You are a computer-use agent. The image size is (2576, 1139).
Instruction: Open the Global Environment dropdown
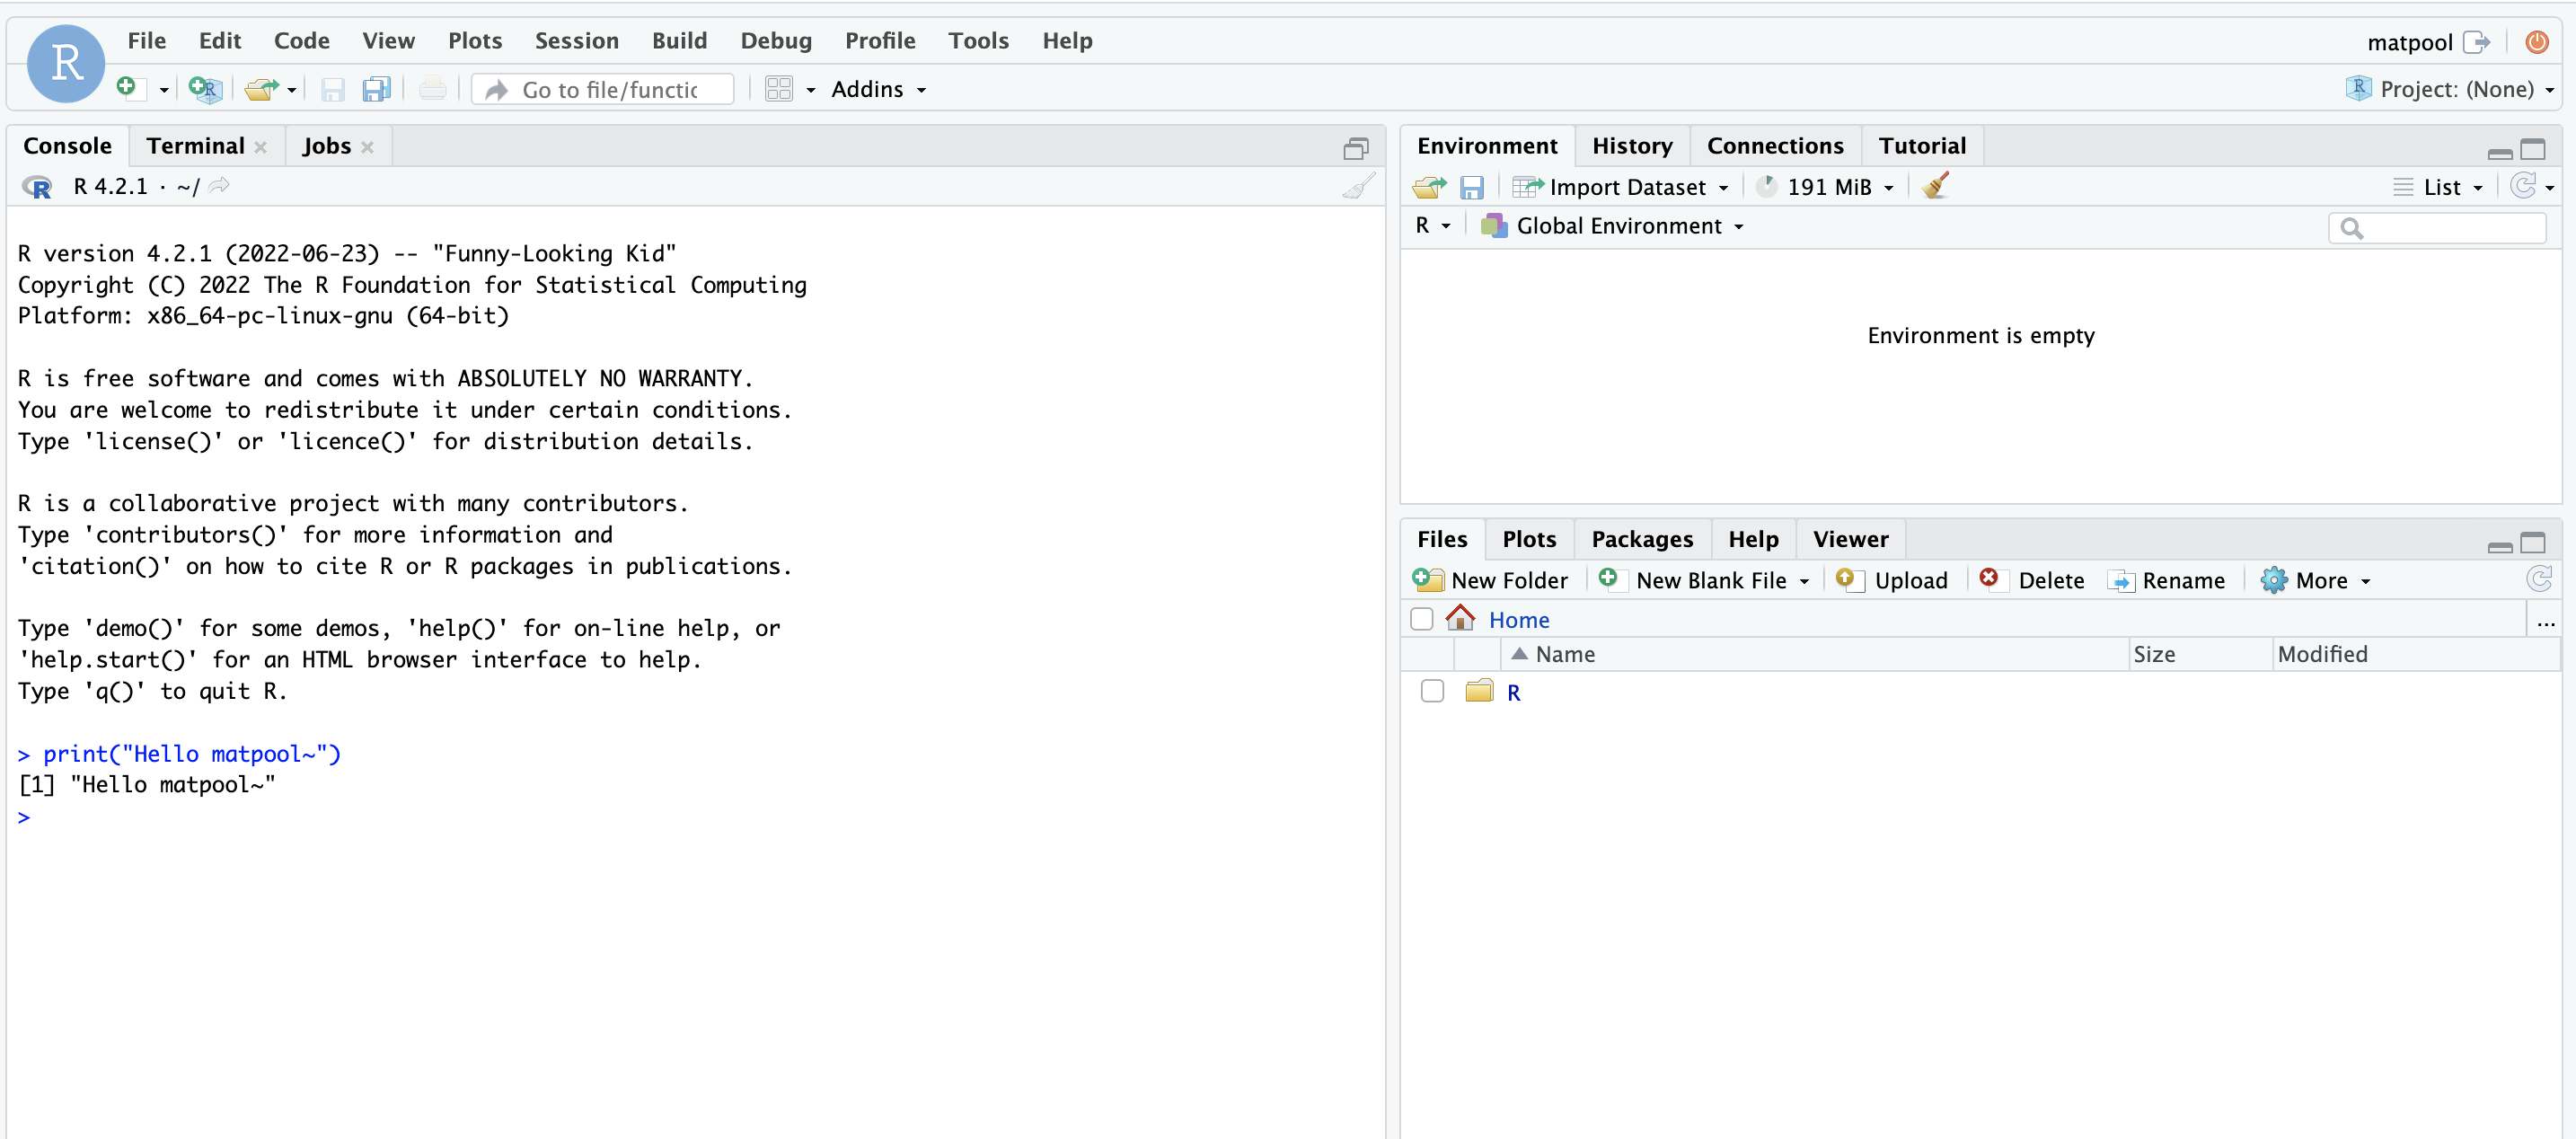1613,226
